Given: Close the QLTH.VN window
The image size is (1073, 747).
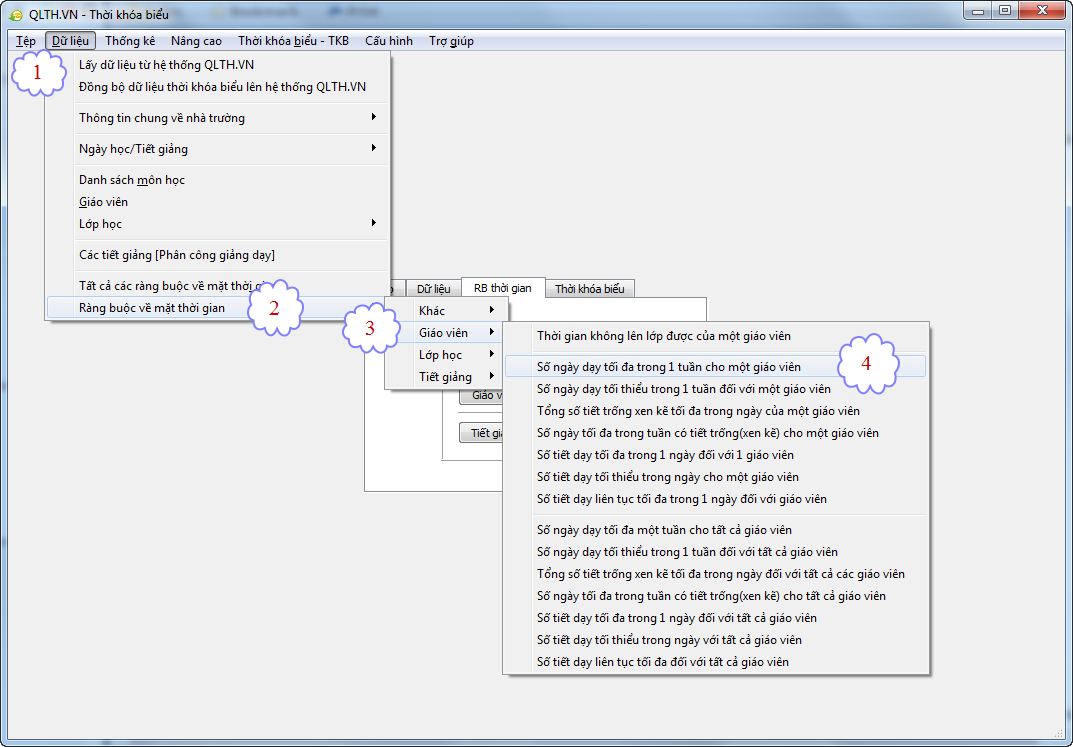Looking at the screenshot, I should pos(1040,10).
